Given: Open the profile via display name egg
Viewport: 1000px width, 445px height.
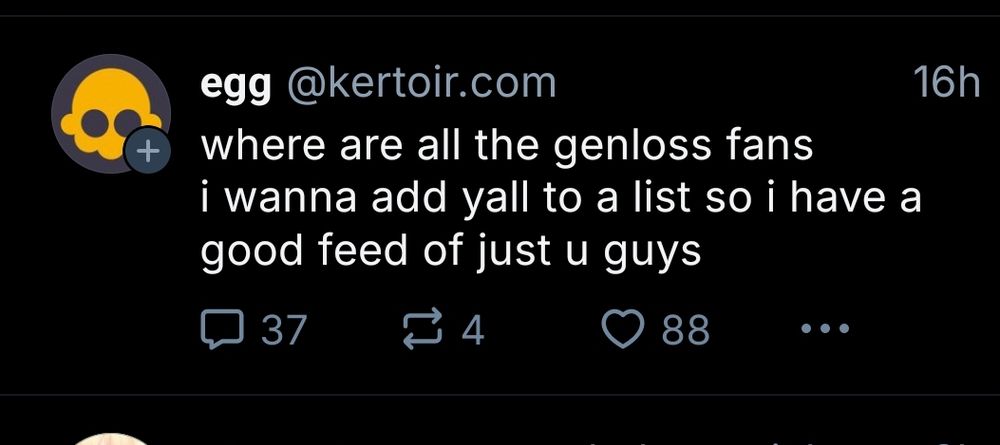Looking at the screenshot, I should (x=236, y=84).
